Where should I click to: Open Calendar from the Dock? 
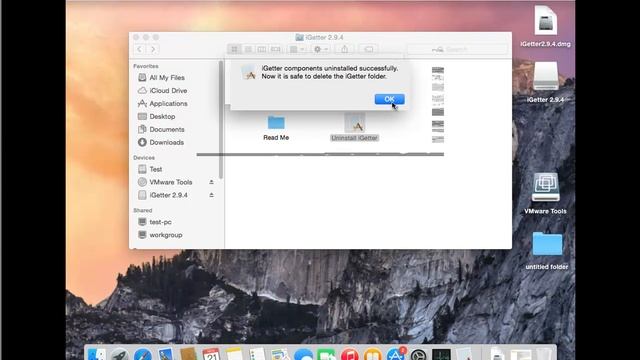(211, 354)
